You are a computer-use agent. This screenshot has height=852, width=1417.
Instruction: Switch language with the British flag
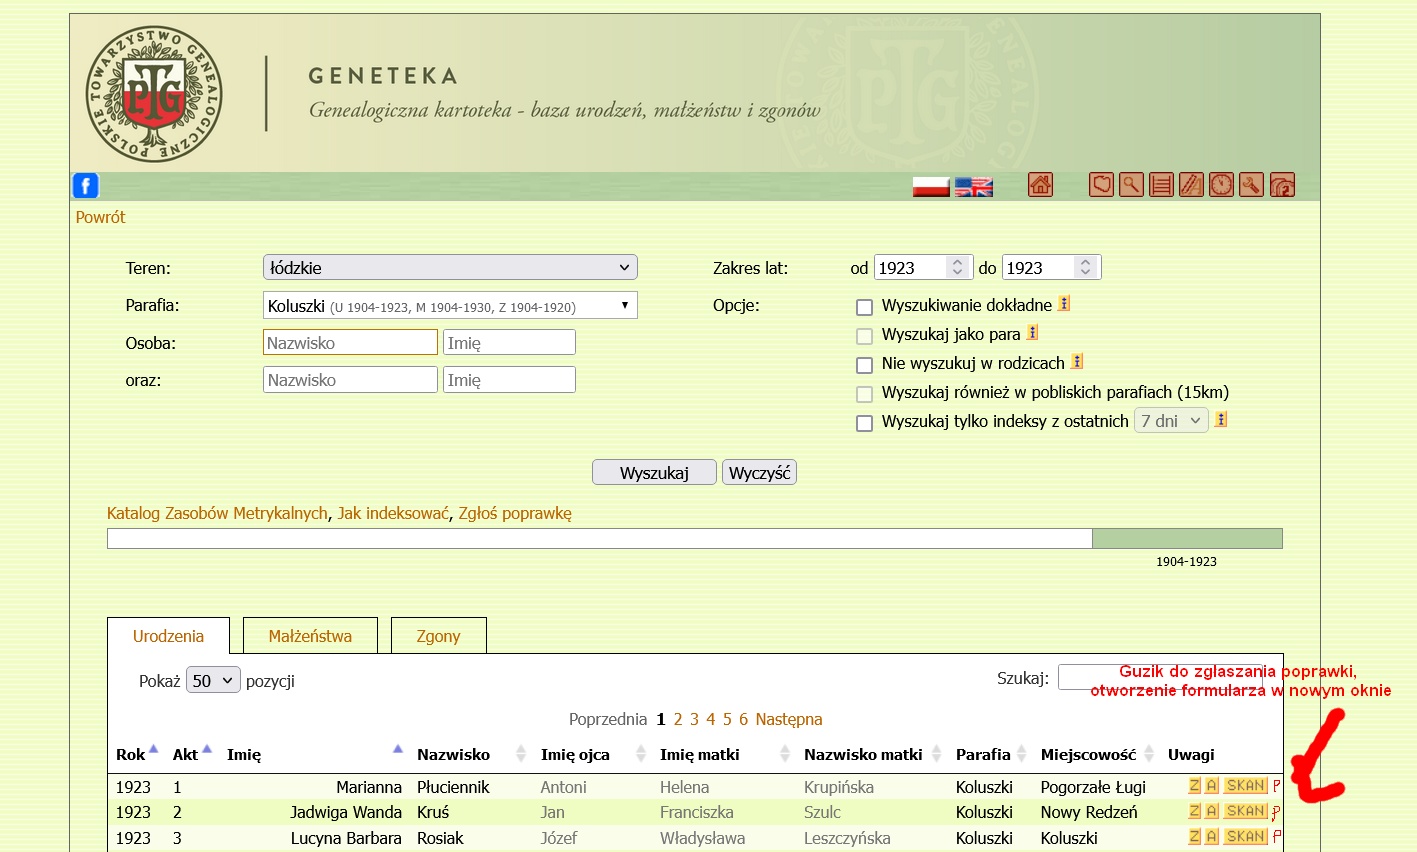[x=973, y=187]
